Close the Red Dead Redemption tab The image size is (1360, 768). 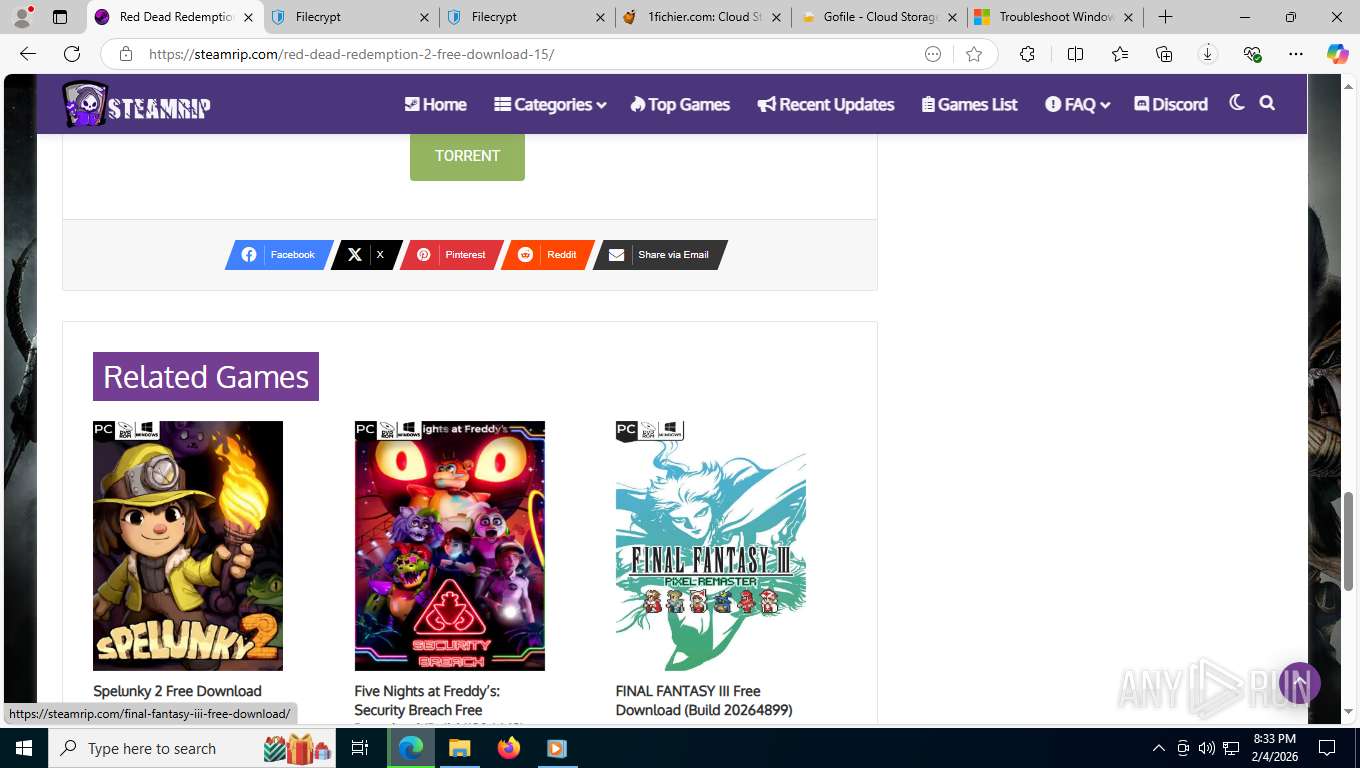[248, 17]
